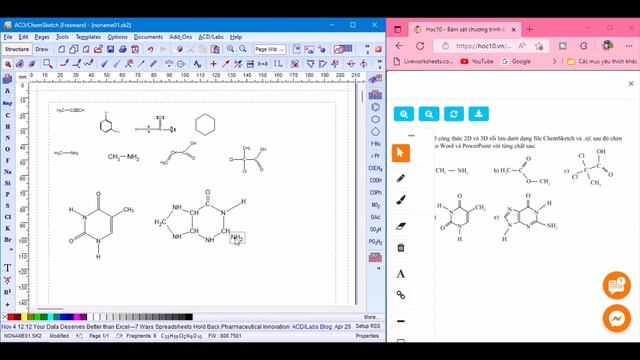Open the Periodic Table of Elements icon
640x360 pixels.
7,79
